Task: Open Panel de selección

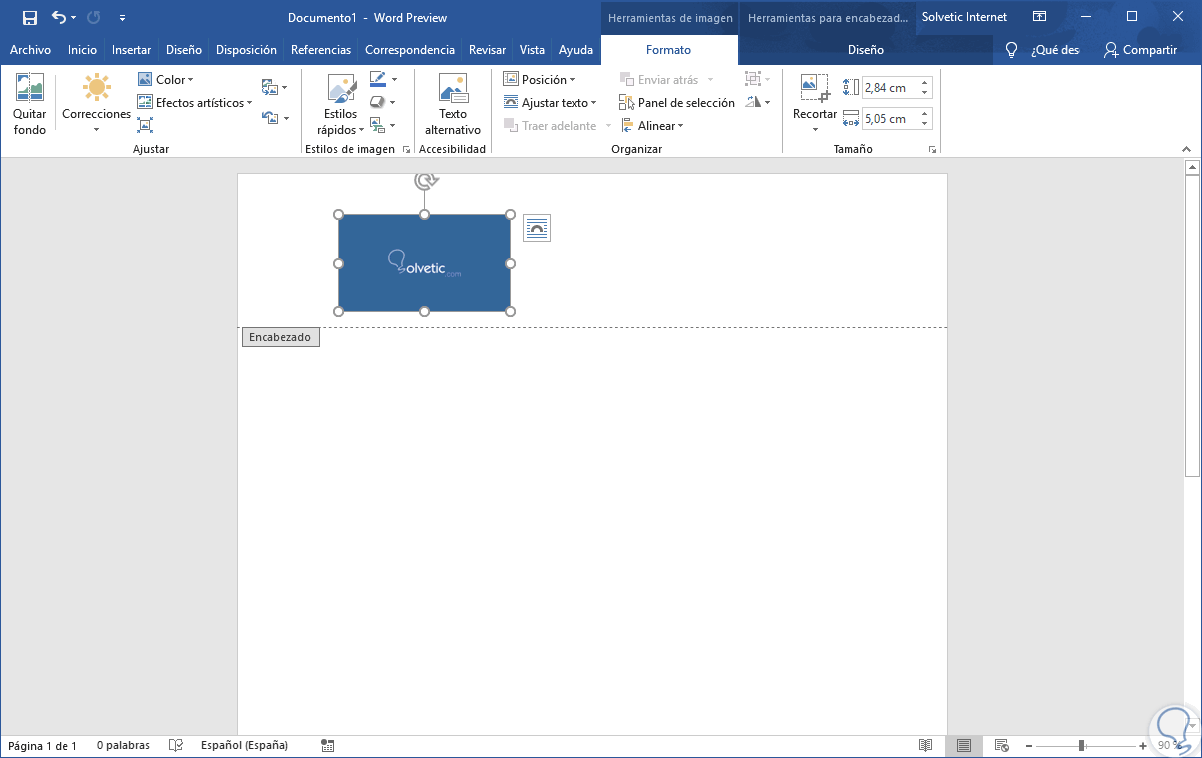Action: [677, 102]
